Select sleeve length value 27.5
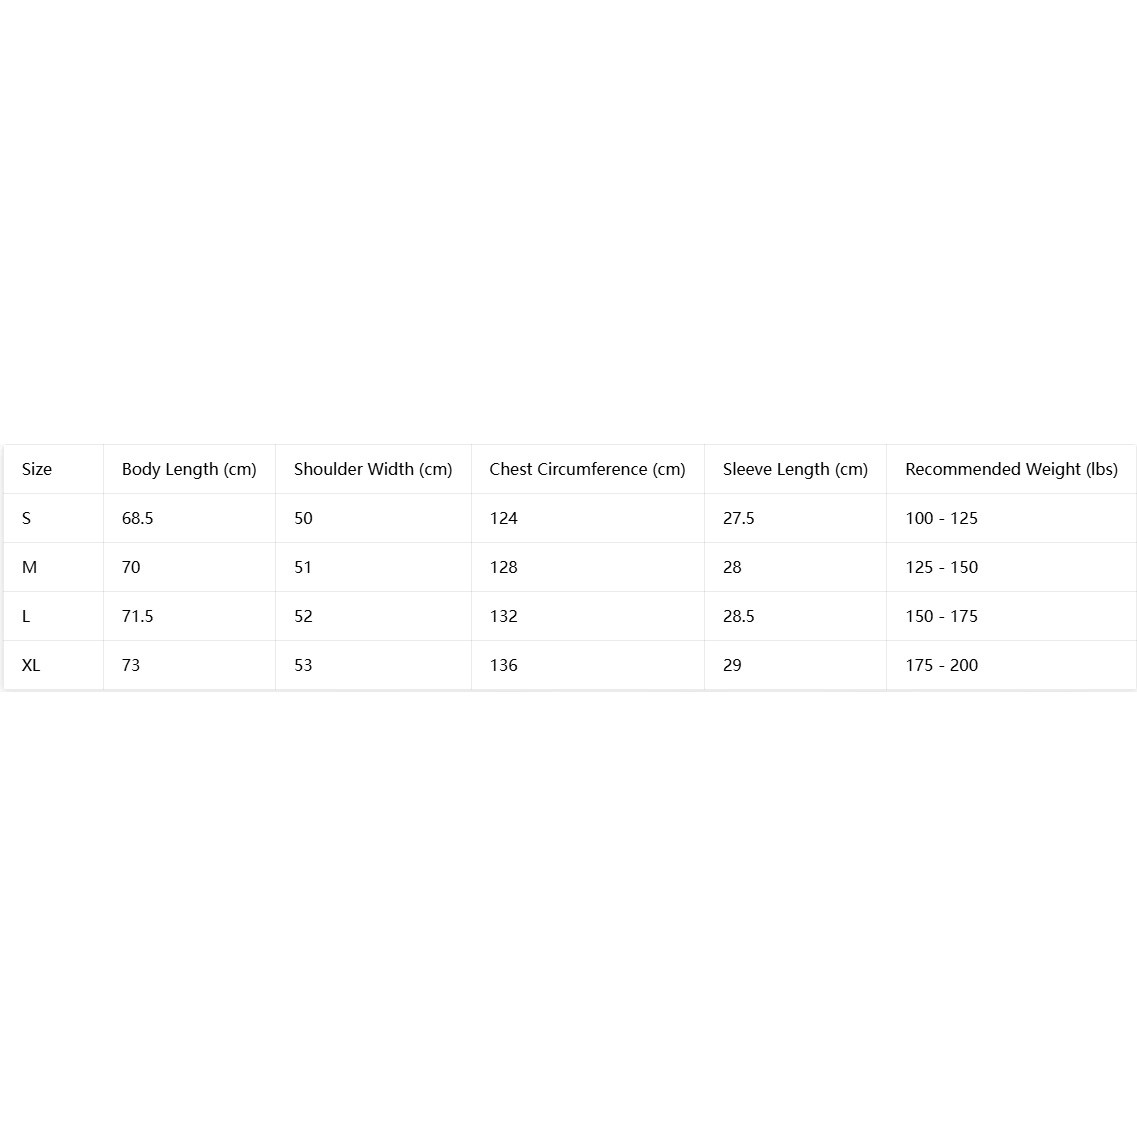This screenshot has height=1137, width=1137. pyautogui.click(x=739, y=518)
